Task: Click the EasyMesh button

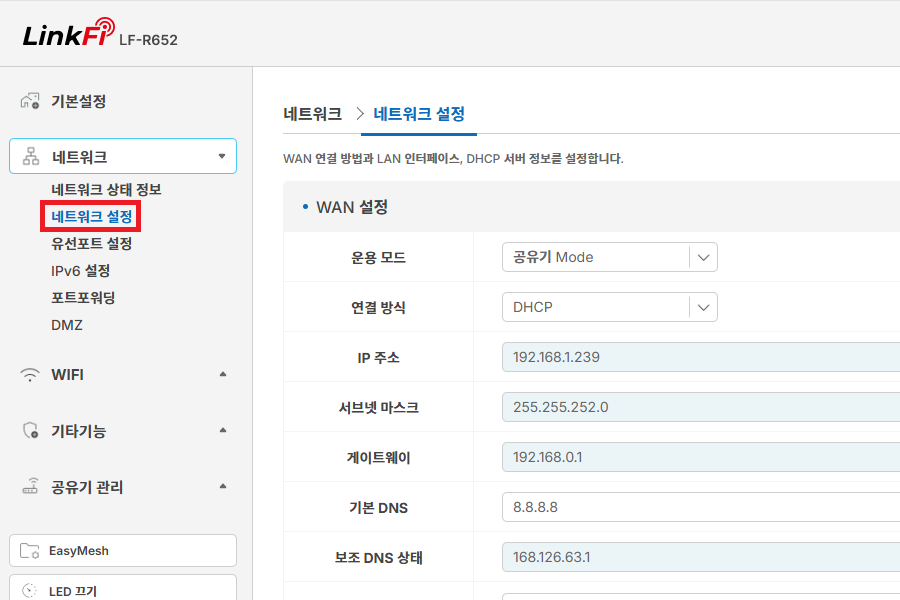Action: tap(123, 551)
